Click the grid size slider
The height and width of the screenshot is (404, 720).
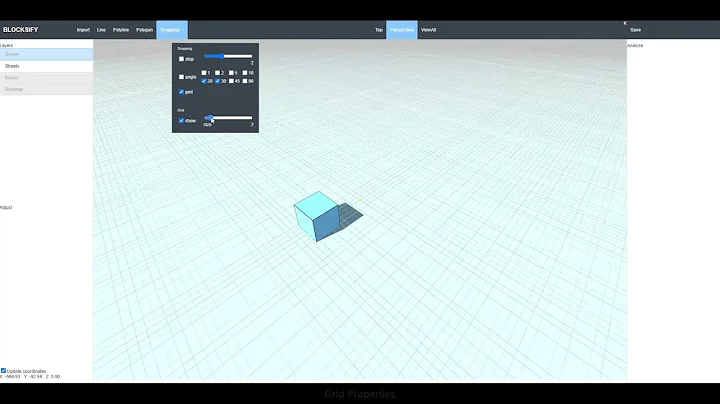point(228,118)
